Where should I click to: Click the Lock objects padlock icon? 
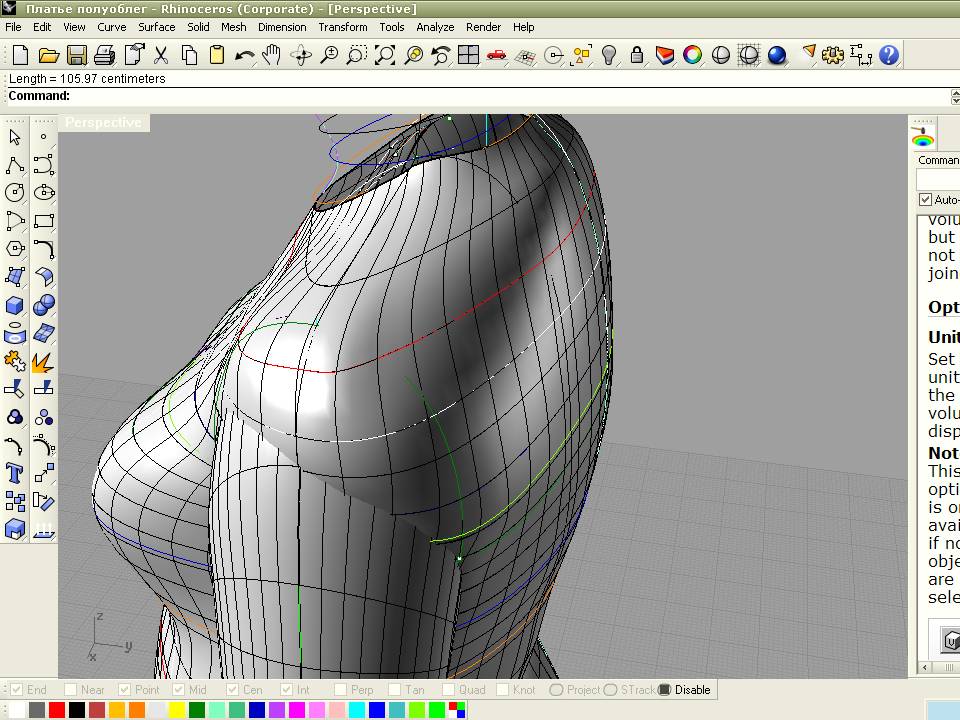pyautogui.click(x=637, y=56)
